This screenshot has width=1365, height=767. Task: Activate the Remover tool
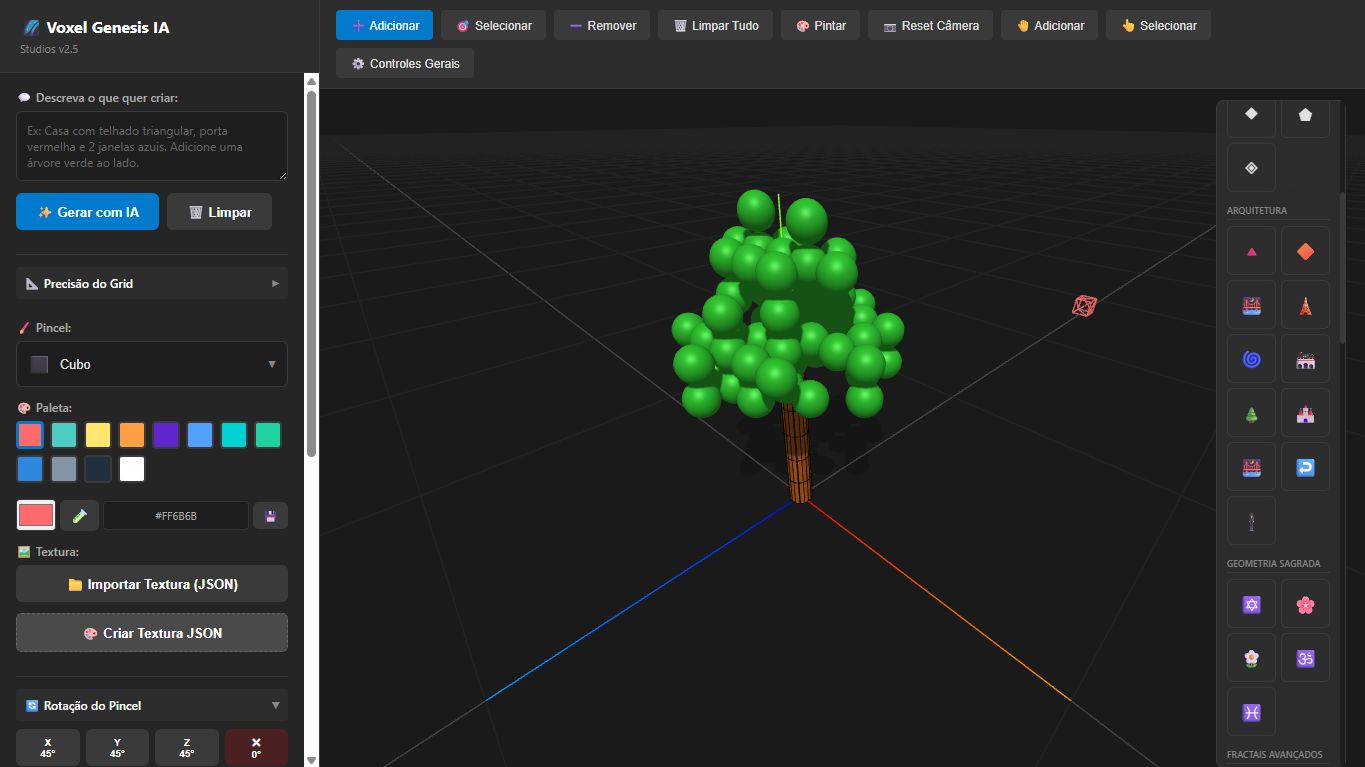602,25
